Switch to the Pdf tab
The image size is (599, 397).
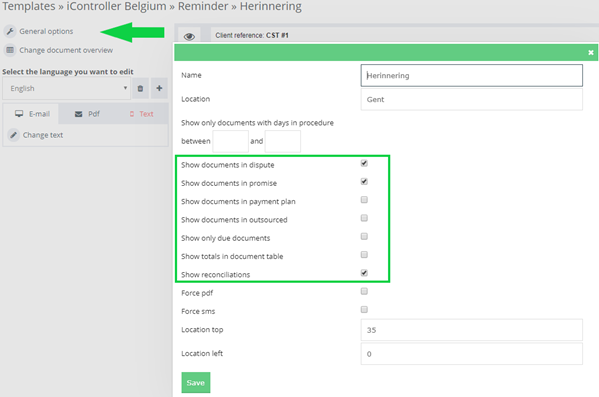point(87,114)
